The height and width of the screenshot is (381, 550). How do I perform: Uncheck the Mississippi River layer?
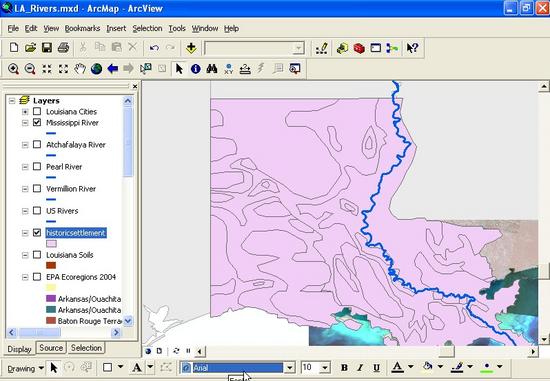[x=37, y=122]
